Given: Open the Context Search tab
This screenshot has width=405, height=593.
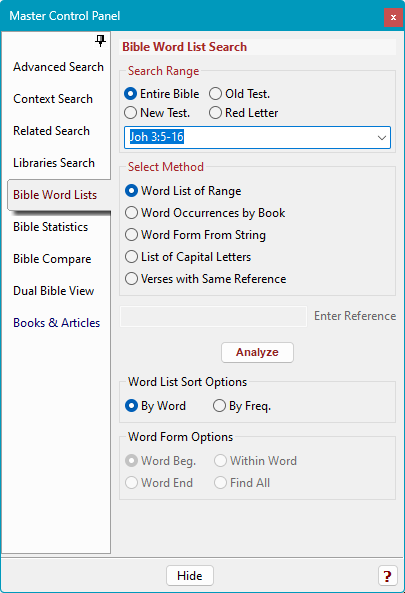Looking at the screenshot, I should [x=53, y=99].
